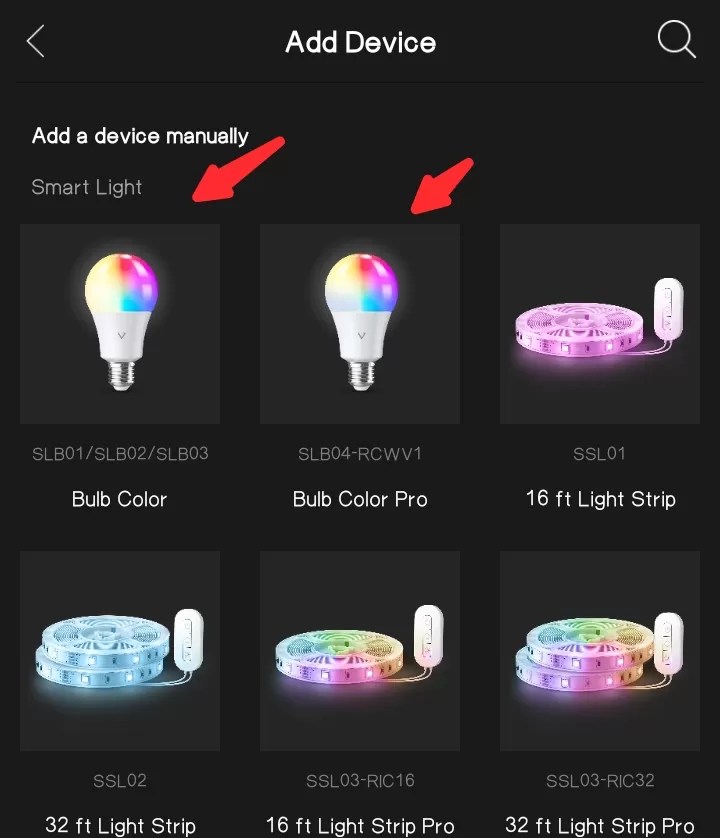Select the Bulb Color Pro bulb image
The width and height of the screenshot is (720, 838).
click(360, 324)
